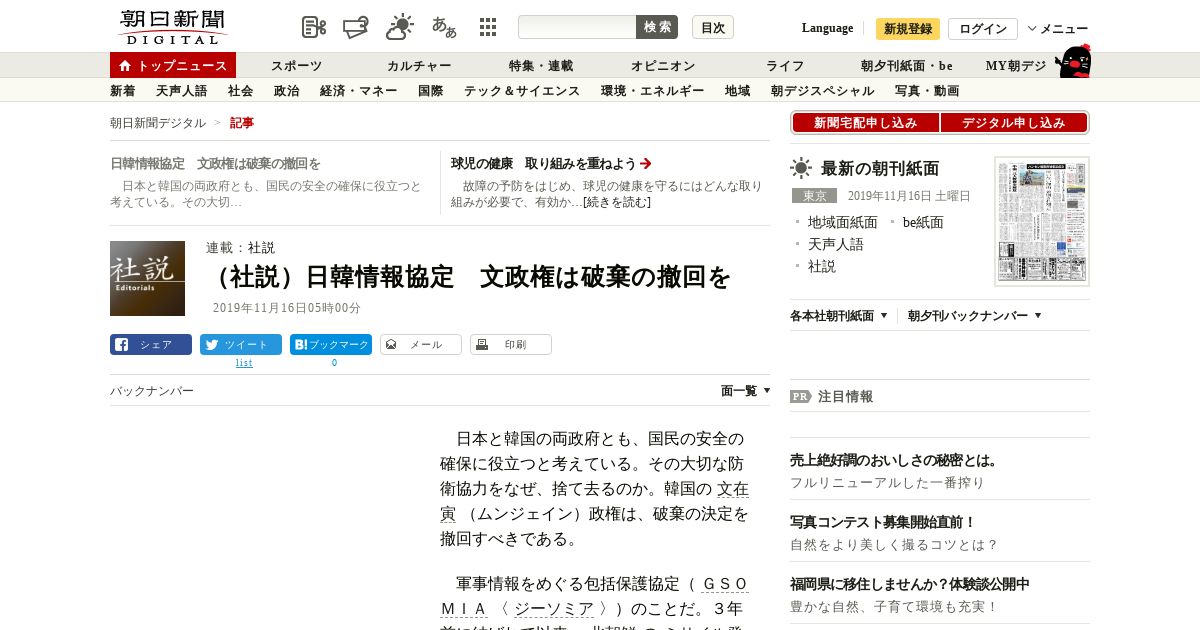Go to 国際 section

tap(430, 90)
